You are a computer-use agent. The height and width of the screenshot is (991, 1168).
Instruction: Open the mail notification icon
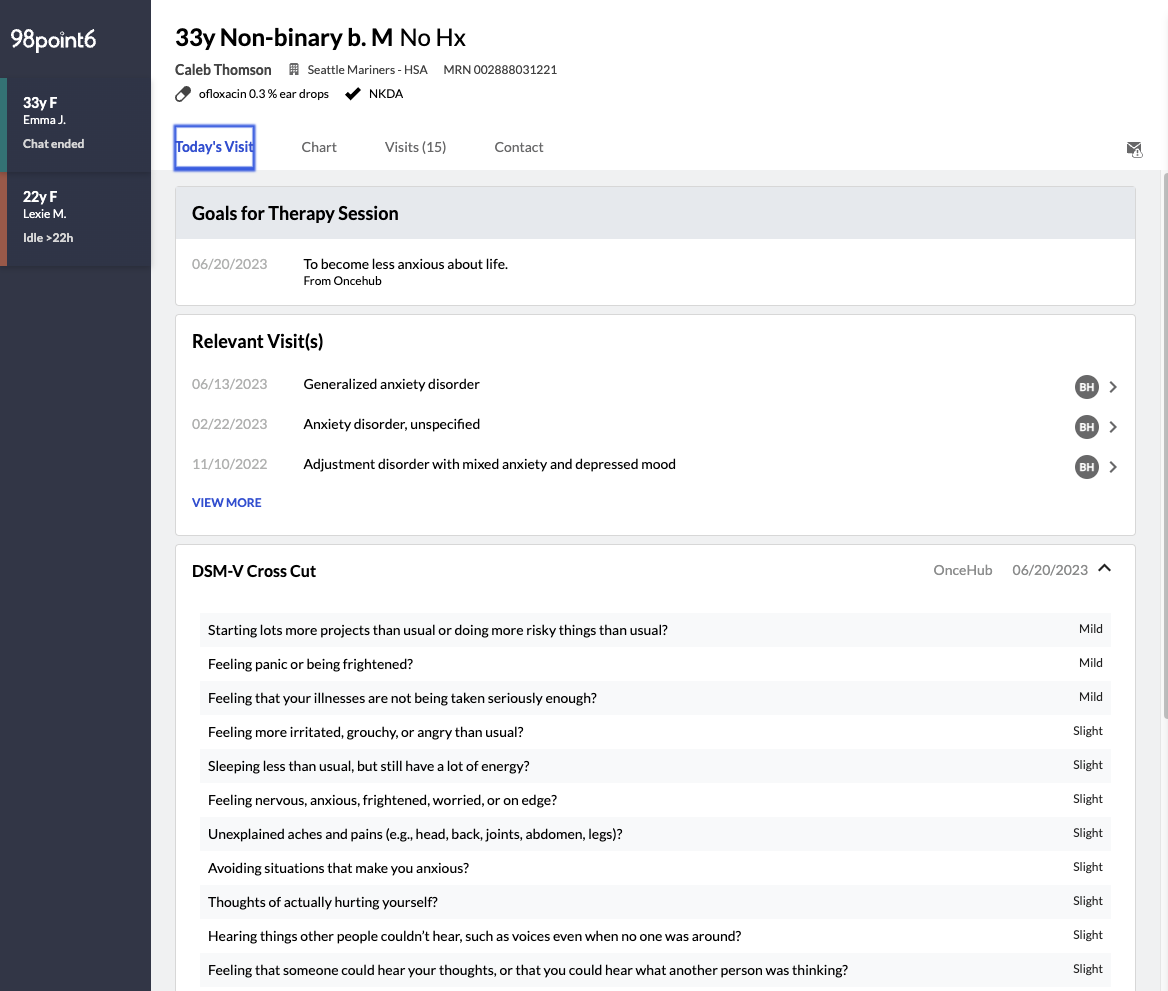[x=1133, y=149]
